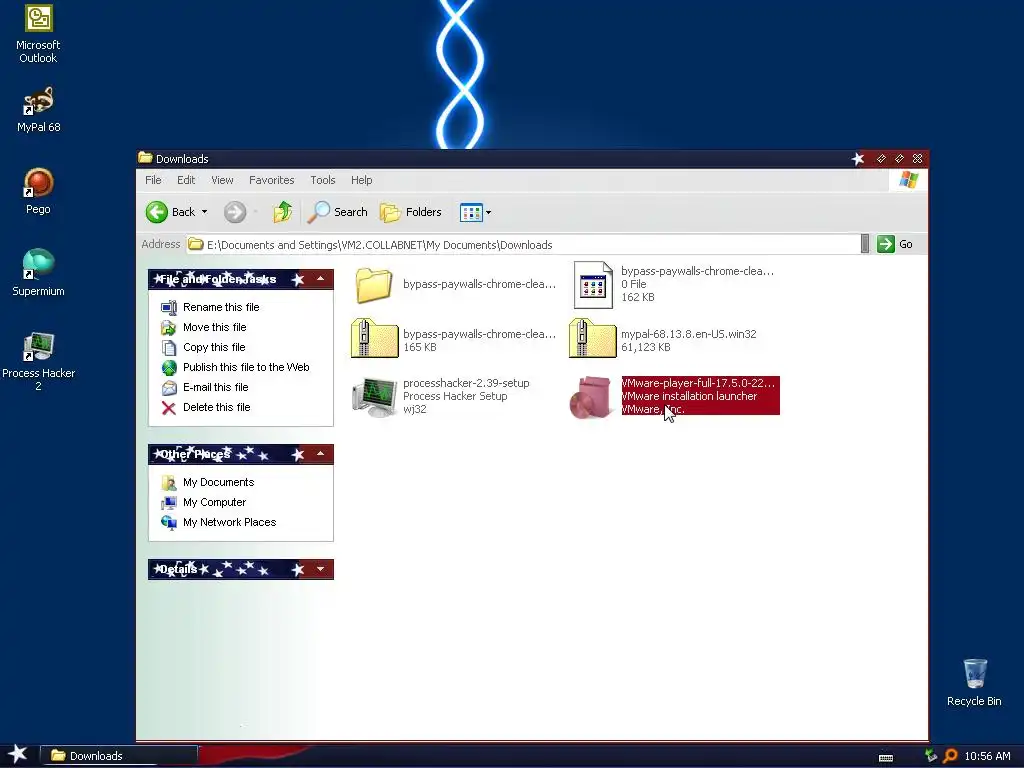Click E-mail this file
The height and width of the screenshot is (768, 1024).
[216, 387]
